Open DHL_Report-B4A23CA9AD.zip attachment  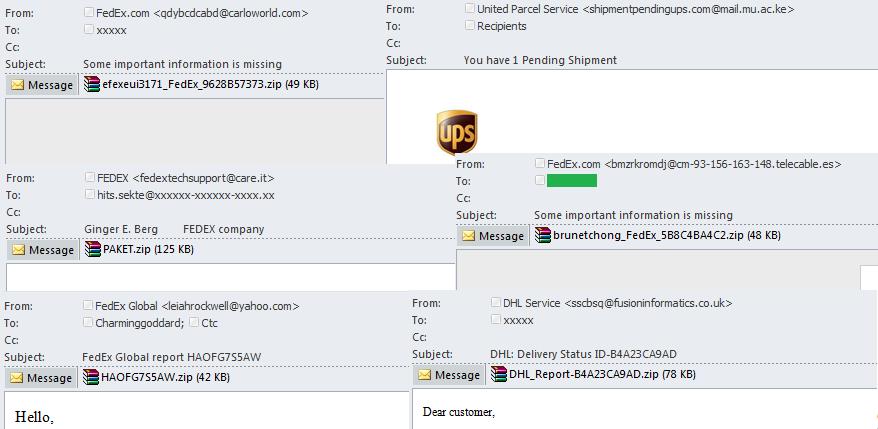(x=593, y=374)
